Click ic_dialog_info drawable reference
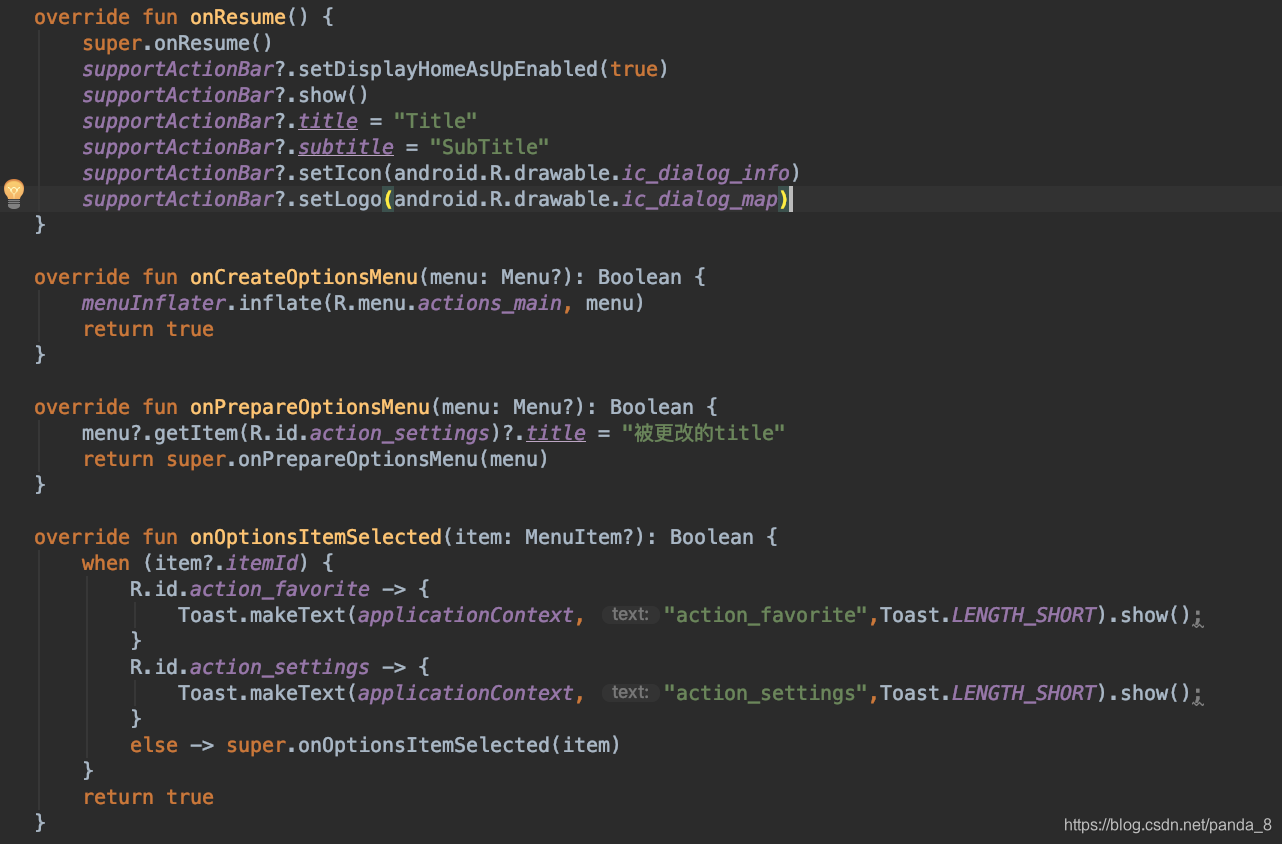 [x=707, y=173]
